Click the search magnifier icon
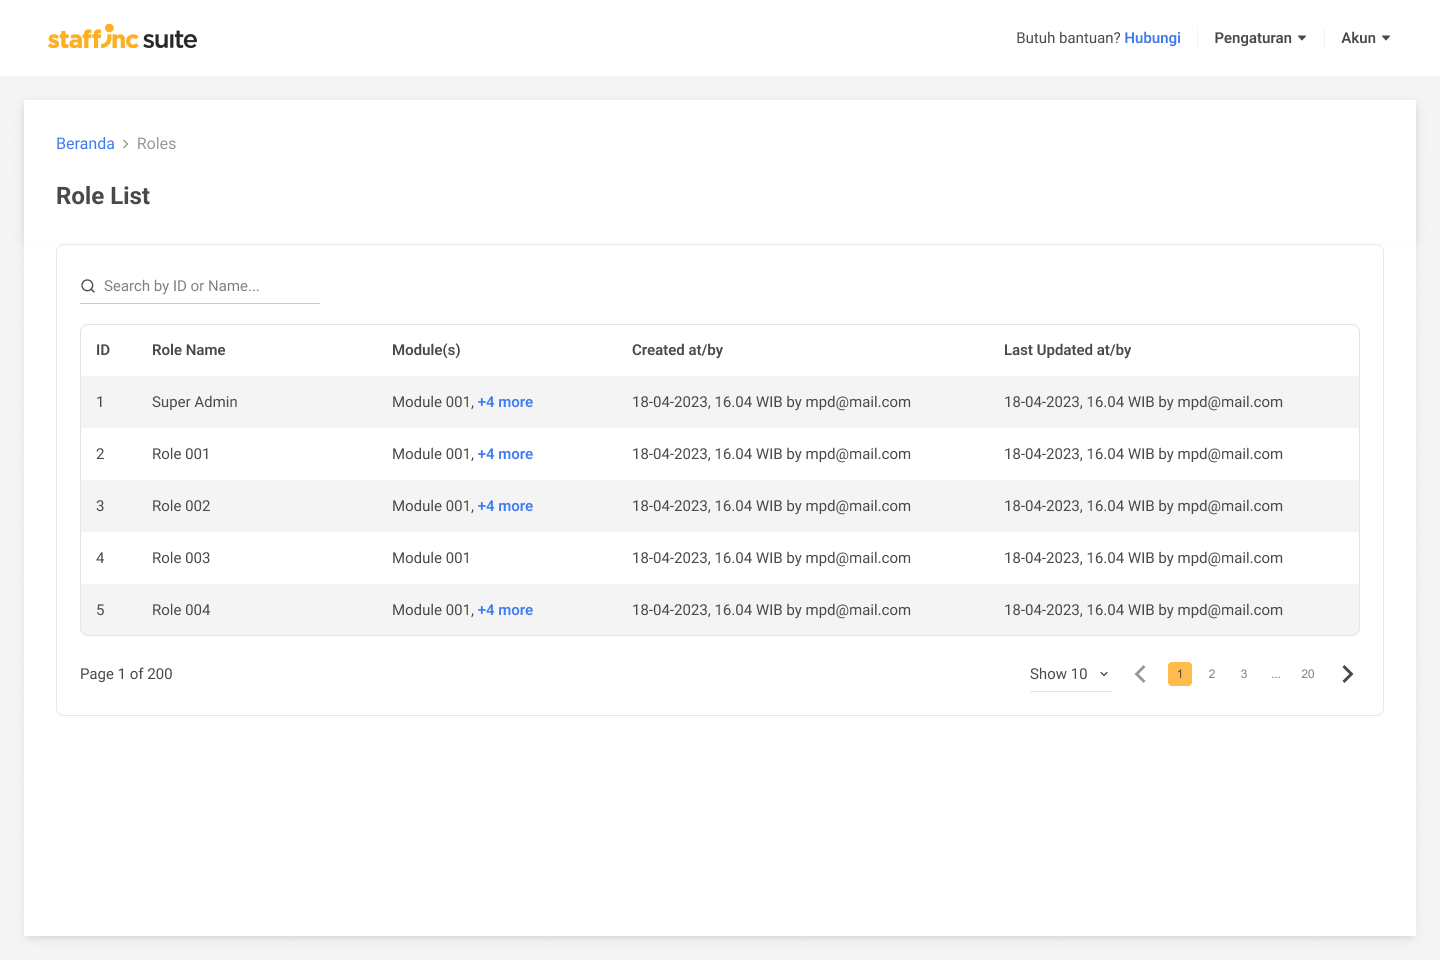 pos(88,286)
